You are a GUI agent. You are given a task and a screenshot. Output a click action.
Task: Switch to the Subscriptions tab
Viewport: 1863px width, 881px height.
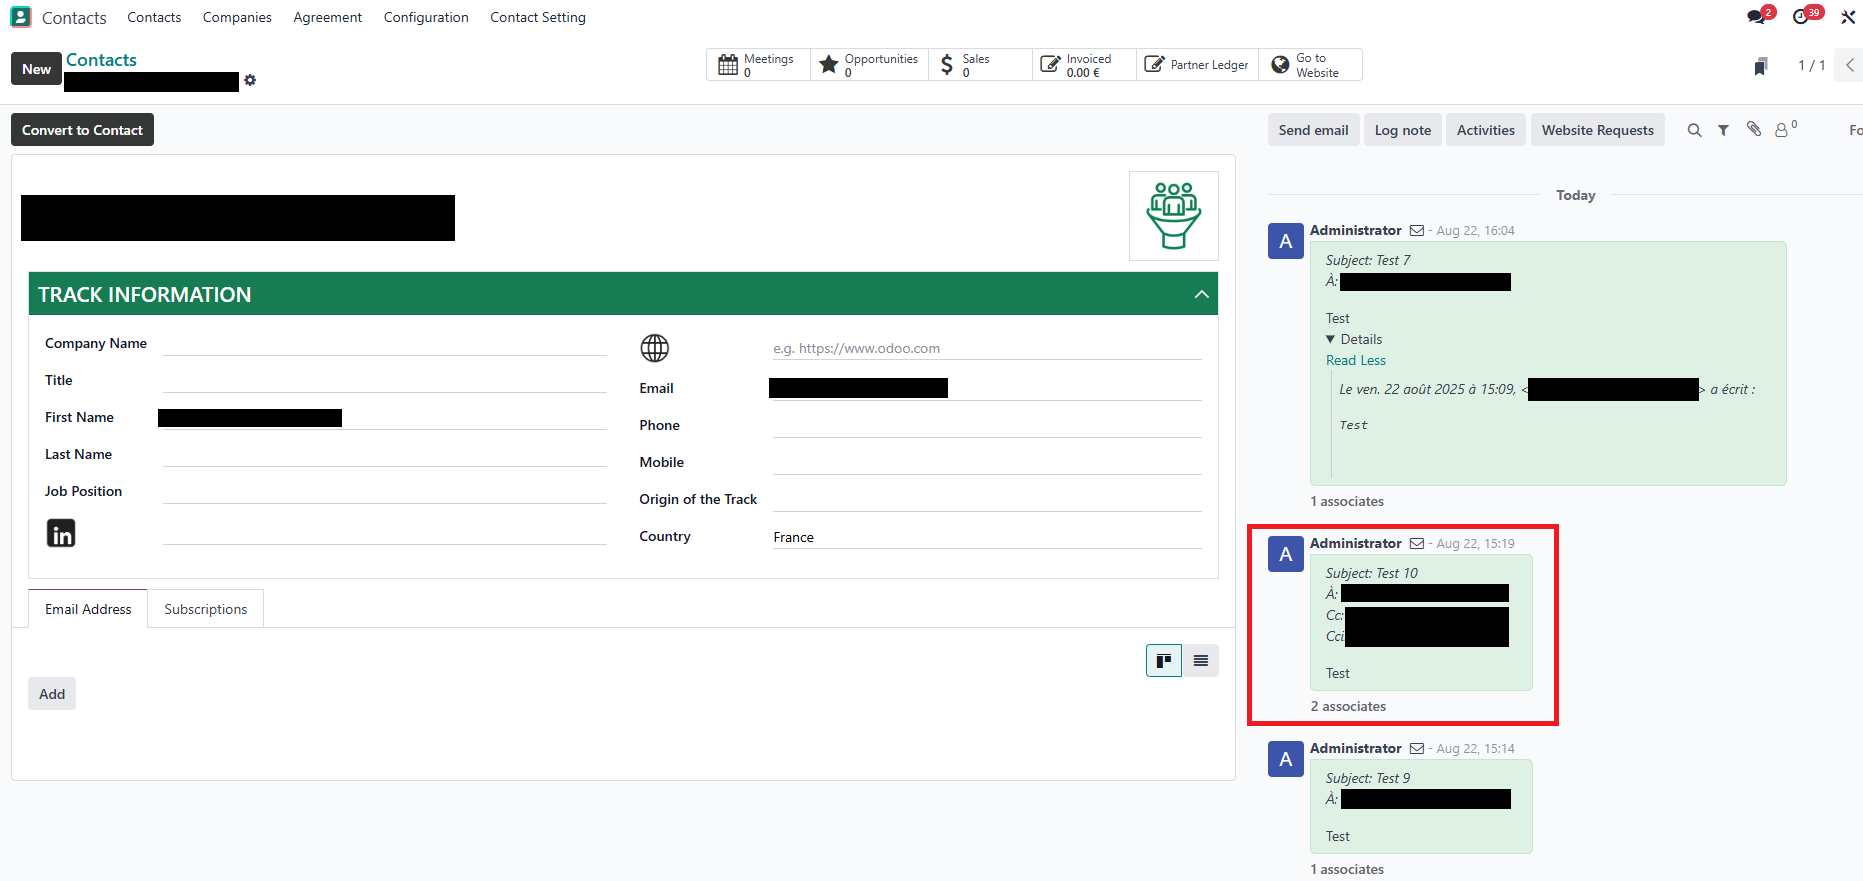pyautogui.click(x=206, y=609)
